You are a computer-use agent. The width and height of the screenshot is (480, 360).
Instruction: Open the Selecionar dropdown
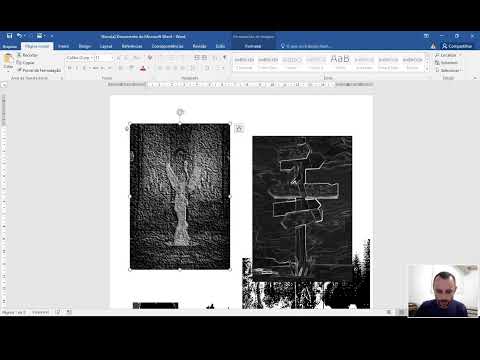pos(449,70)
